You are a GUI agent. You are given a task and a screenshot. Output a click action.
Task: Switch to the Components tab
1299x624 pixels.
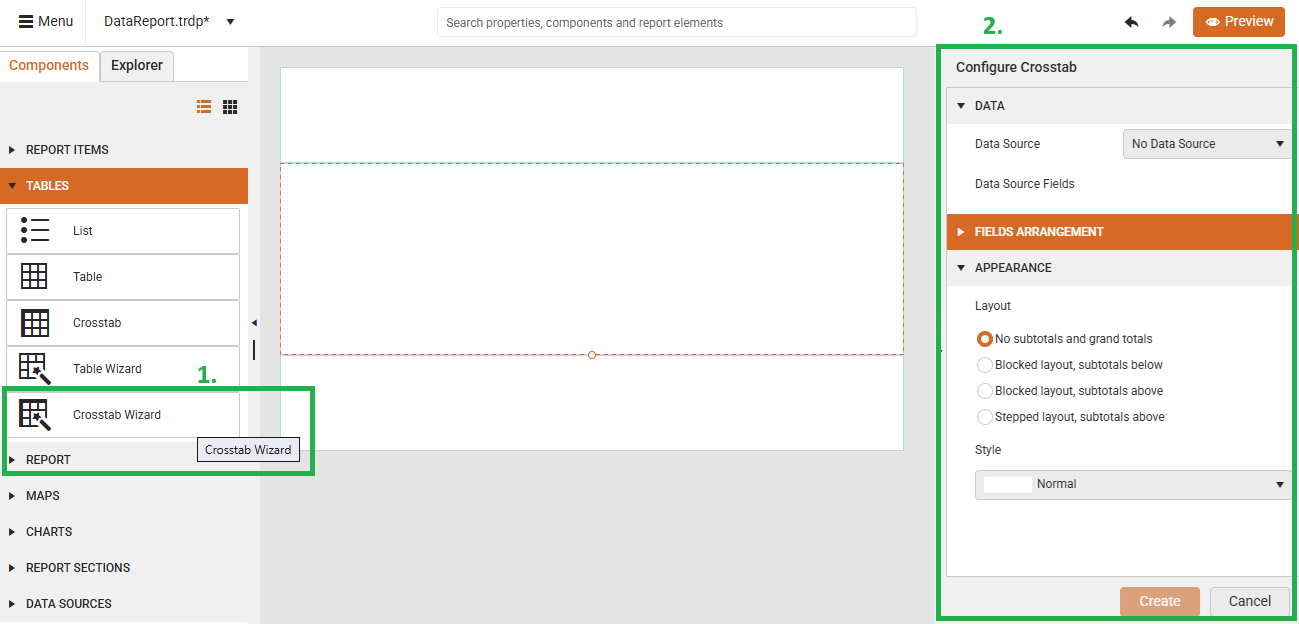(x=49, y=65)
